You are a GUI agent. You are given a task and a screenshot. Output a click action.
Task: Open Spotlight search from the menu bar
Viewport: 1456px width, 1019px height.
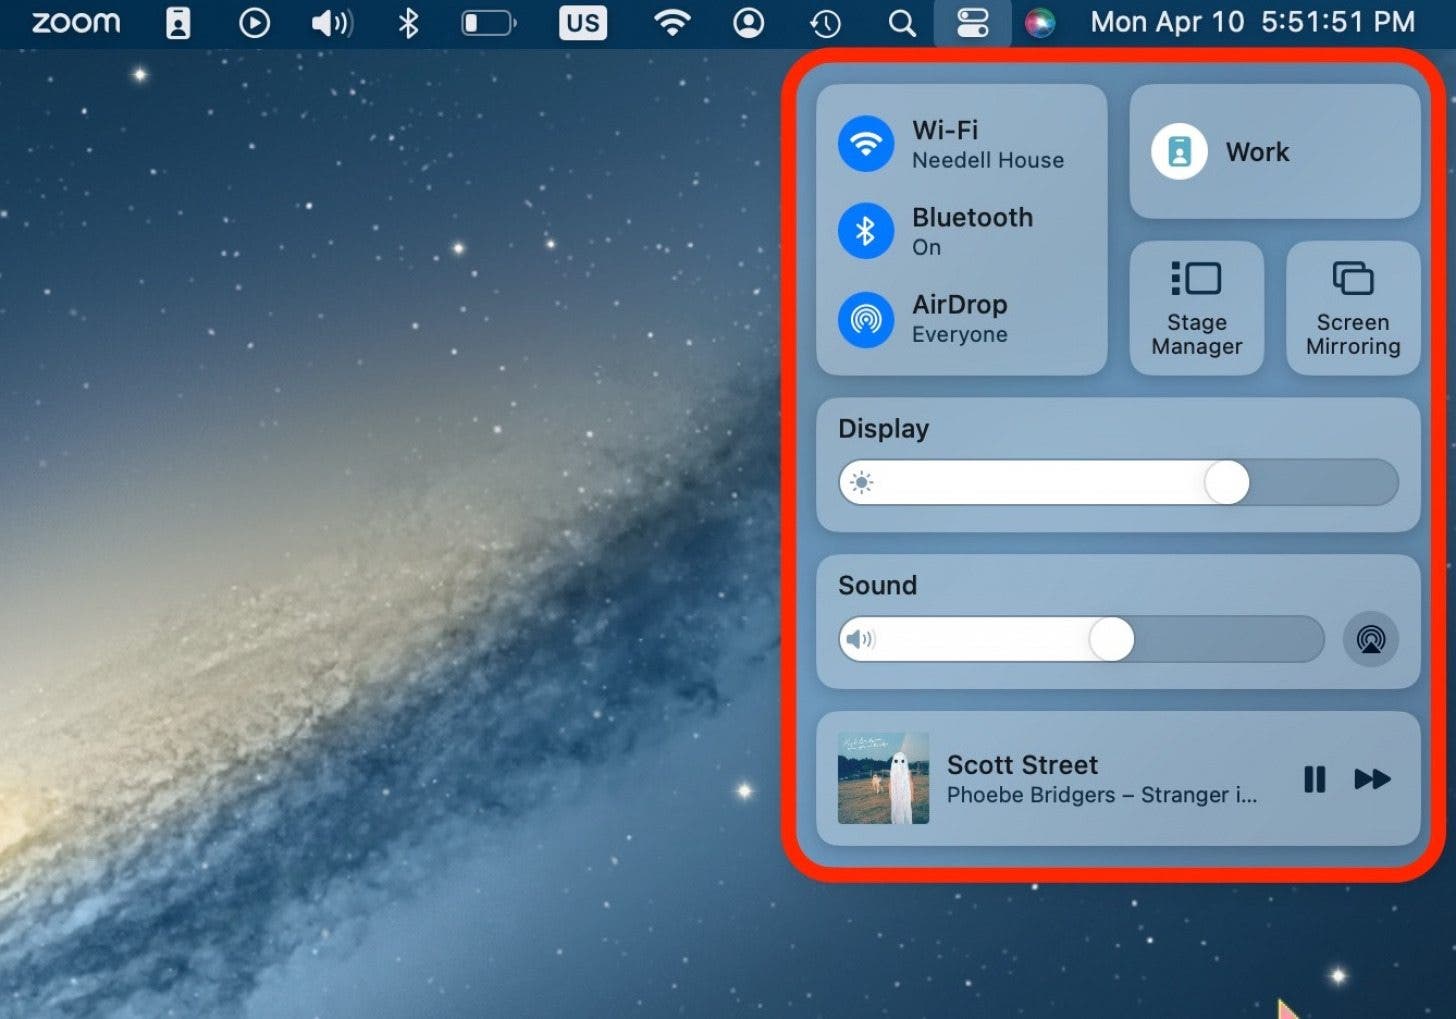(x=901, y=21)
